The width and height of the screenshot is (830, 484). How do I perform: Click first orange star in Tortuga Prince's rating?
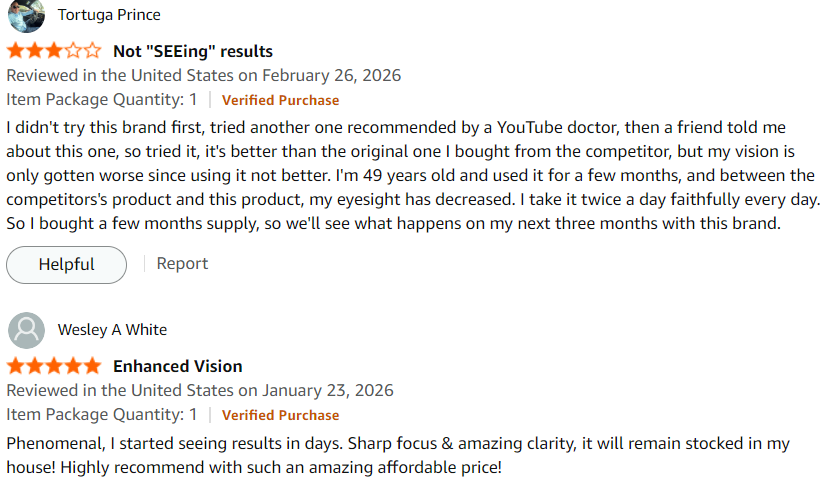(x=16, y=51)
